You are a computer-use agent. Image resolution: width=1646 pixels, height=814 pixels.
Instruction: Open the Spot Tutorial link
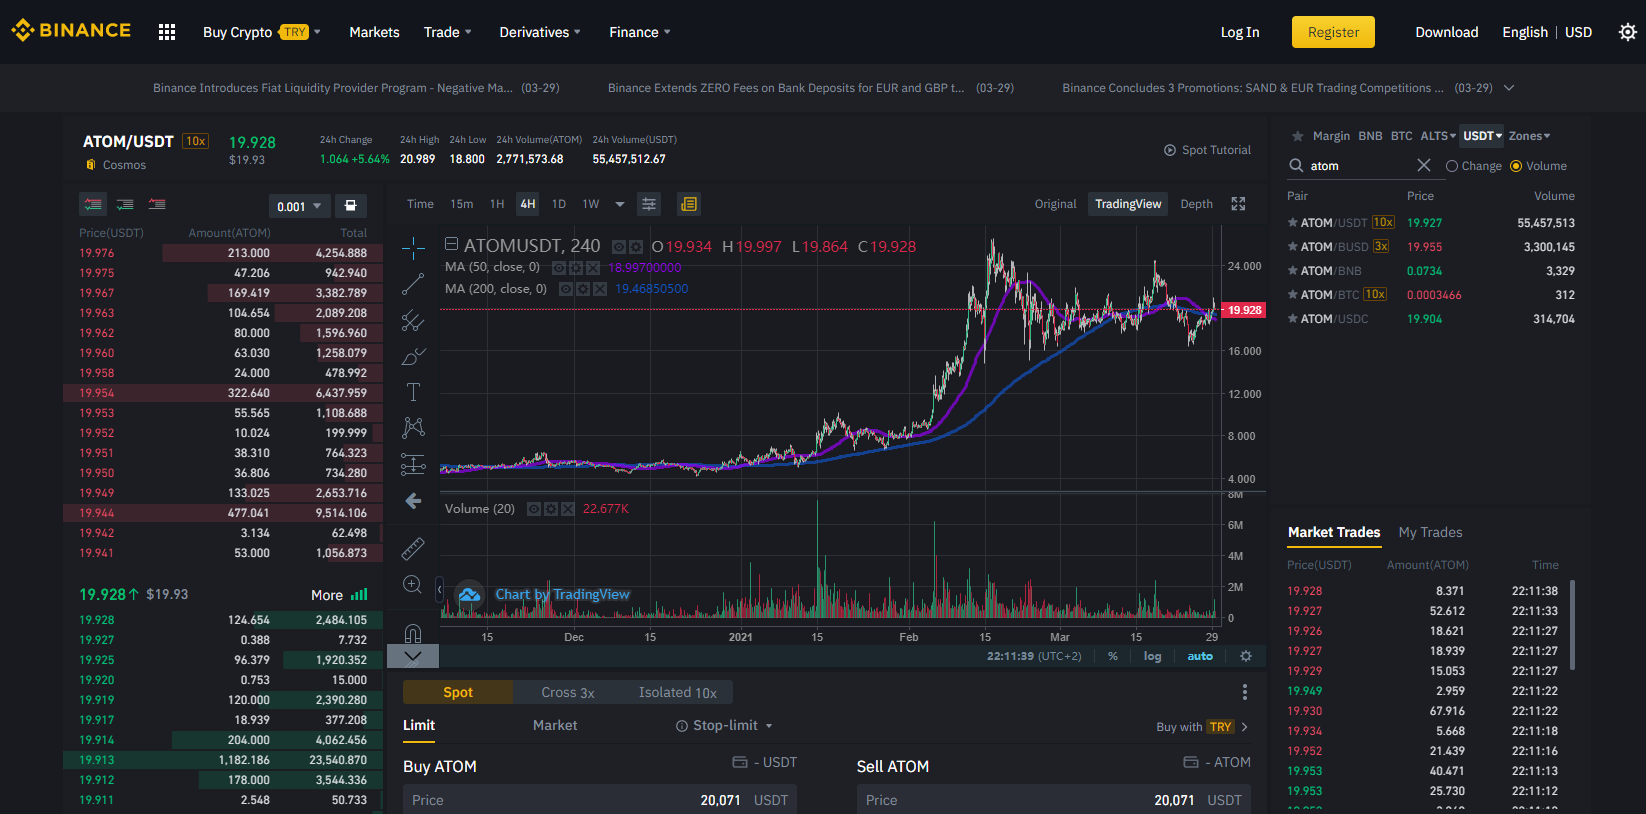(1207, 150)
